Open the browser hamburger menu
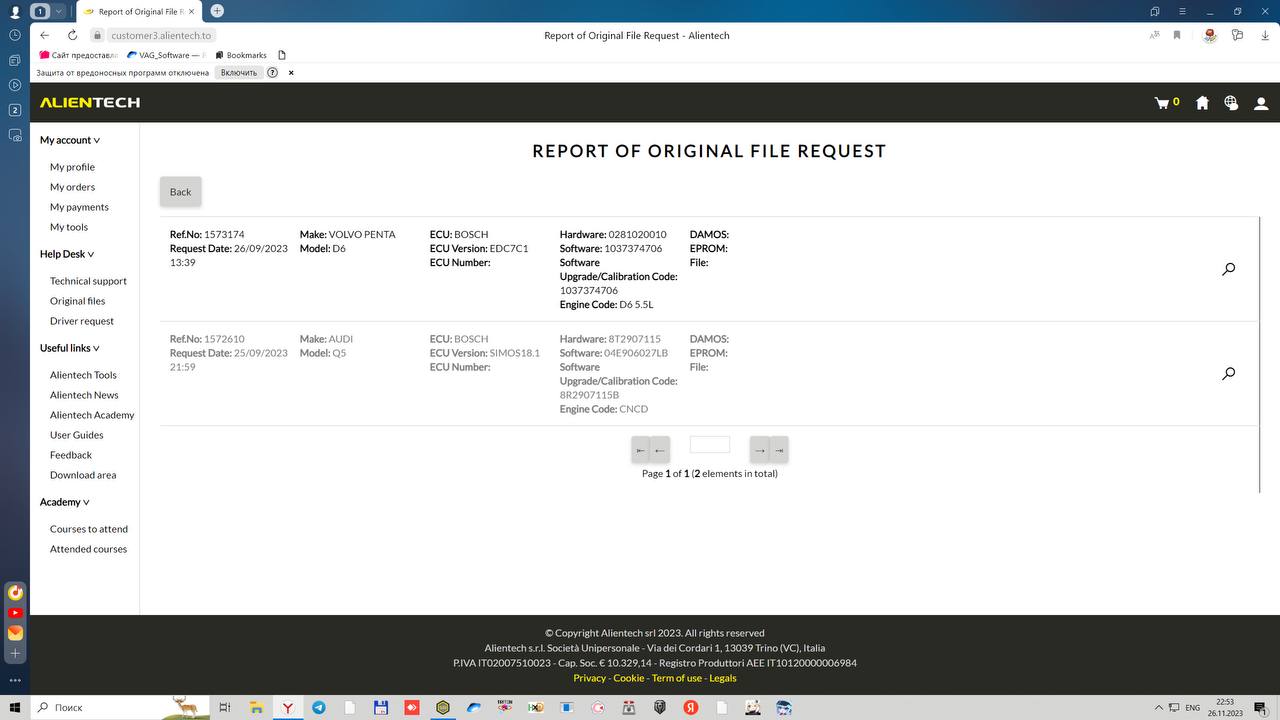Viewport: 1280px width, 720px height. point(1182,11)
